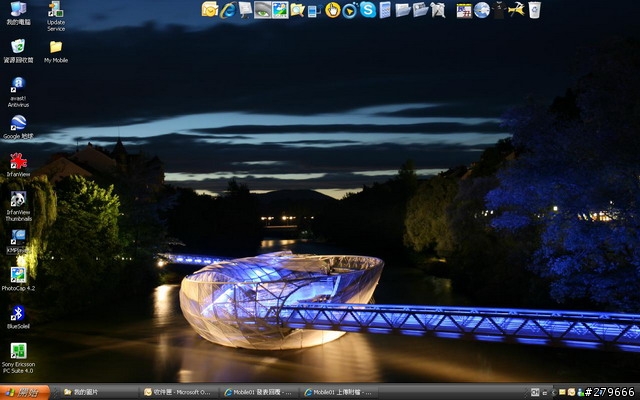Click the CH language bar indicator
The image size is (640, 400).
535,392
